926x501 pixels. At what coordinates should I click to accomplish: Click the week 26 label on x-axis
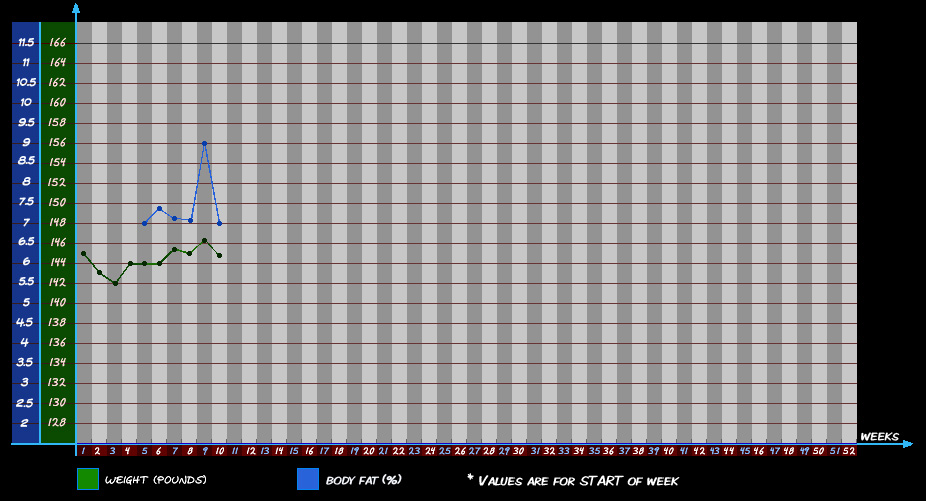click(459, 451)
